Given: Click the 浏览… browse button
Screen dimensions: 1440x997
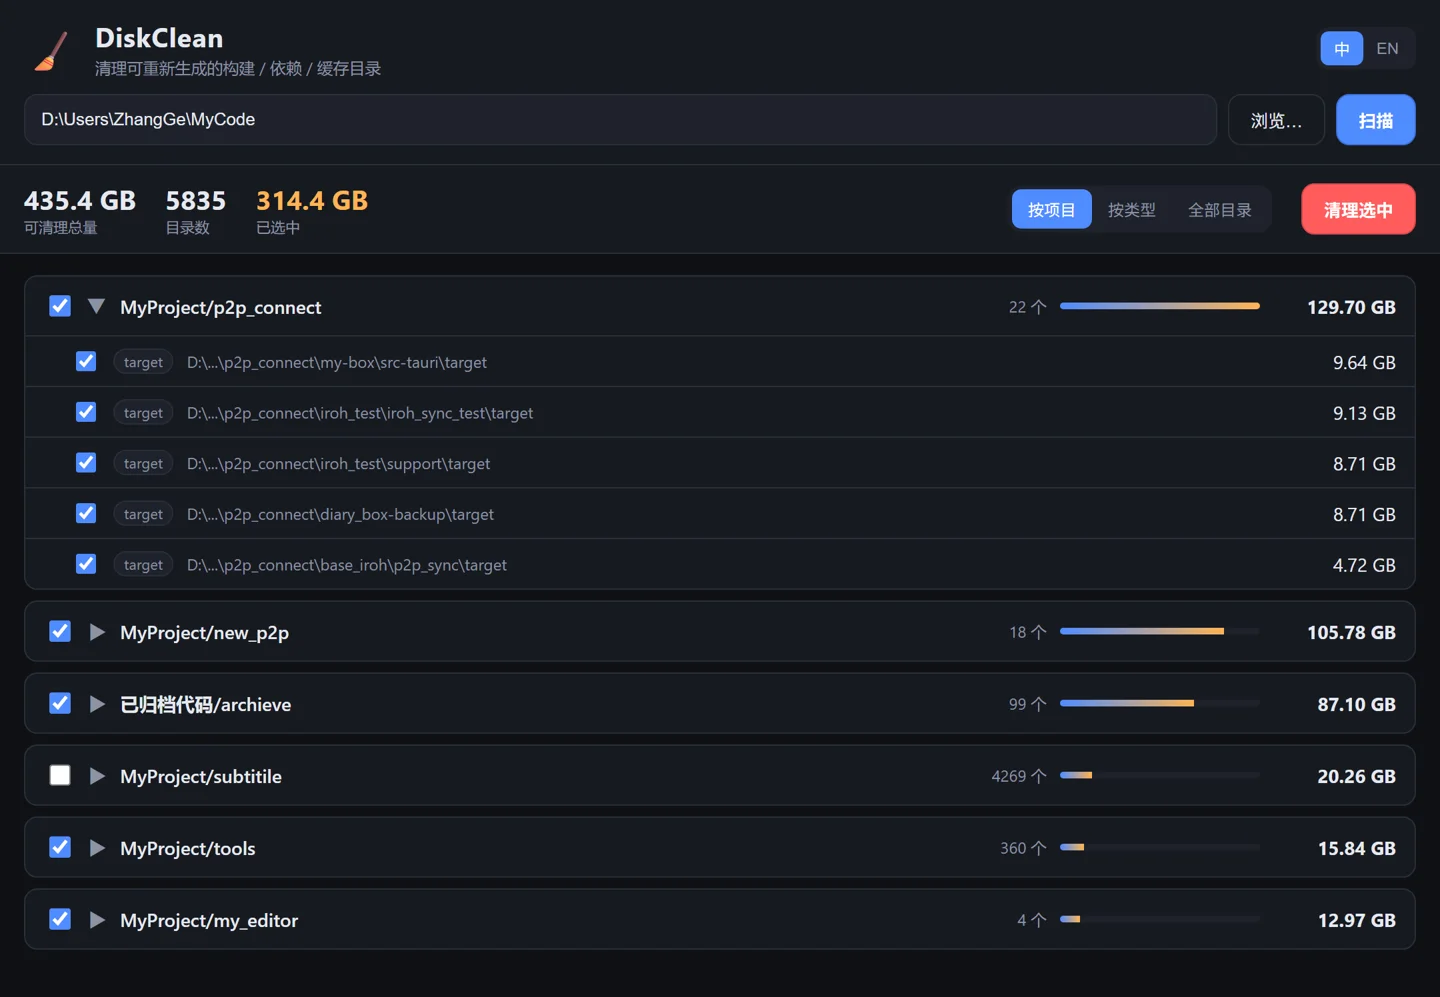Looking at the screenshot, I should tap(1276, 120).
